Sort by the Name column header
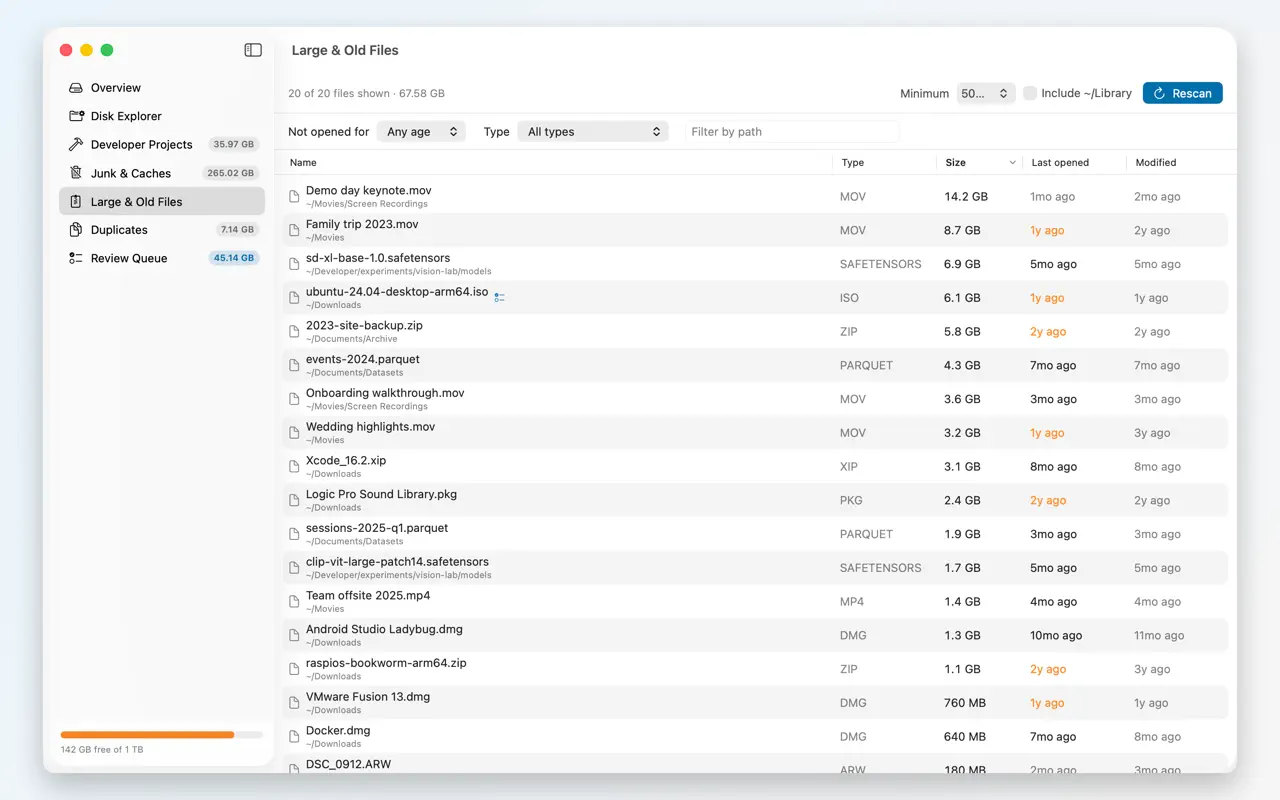The height and width of the screenshot is (800, 1280). 557,162
